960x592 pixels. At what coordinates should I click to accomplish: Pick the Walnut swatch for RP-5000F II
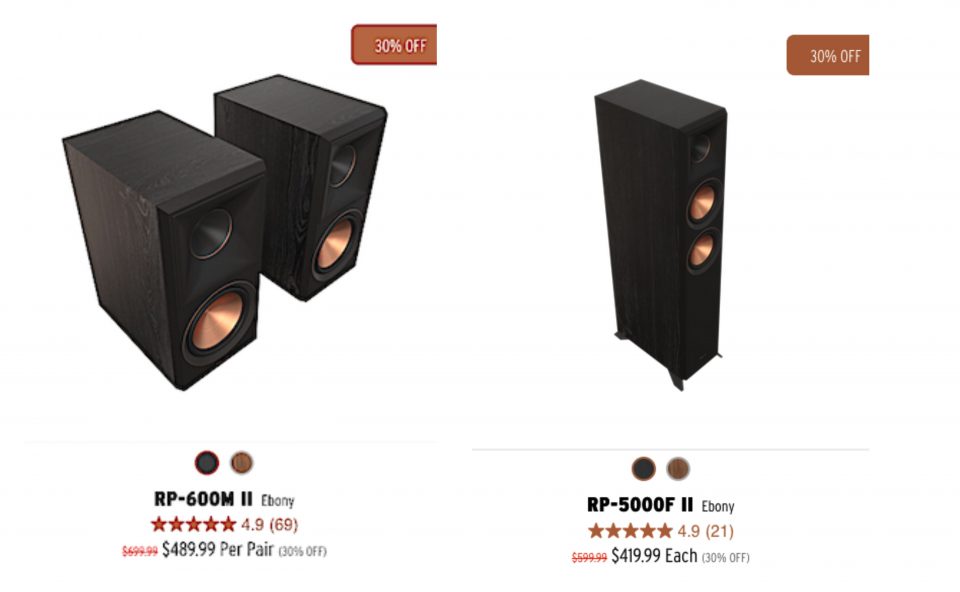[678, 469]
